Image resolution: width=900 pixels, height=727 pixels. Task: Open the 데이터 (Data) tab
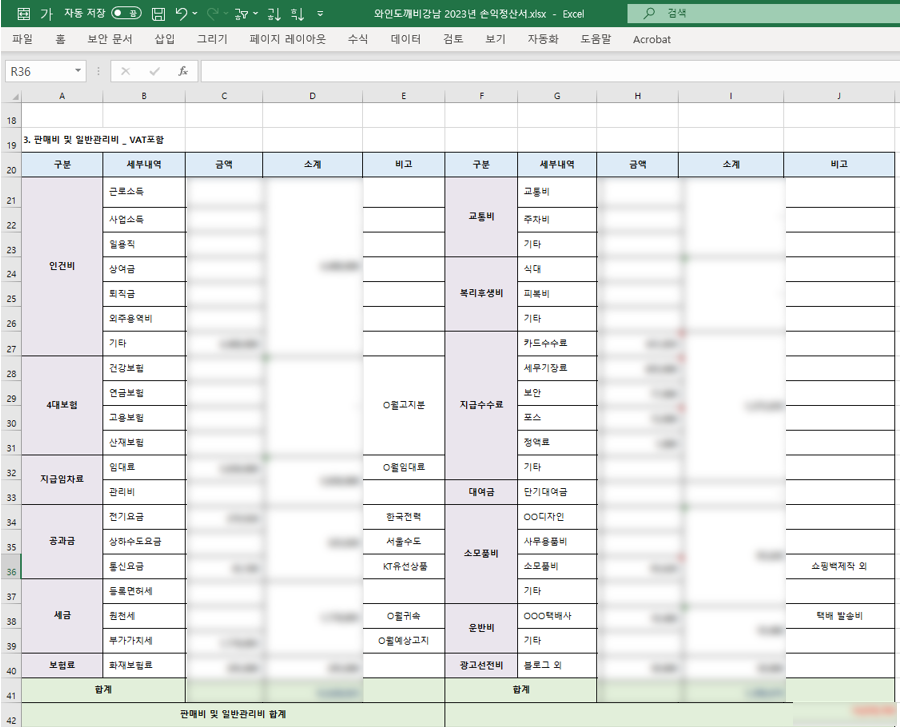coord(406,39)
